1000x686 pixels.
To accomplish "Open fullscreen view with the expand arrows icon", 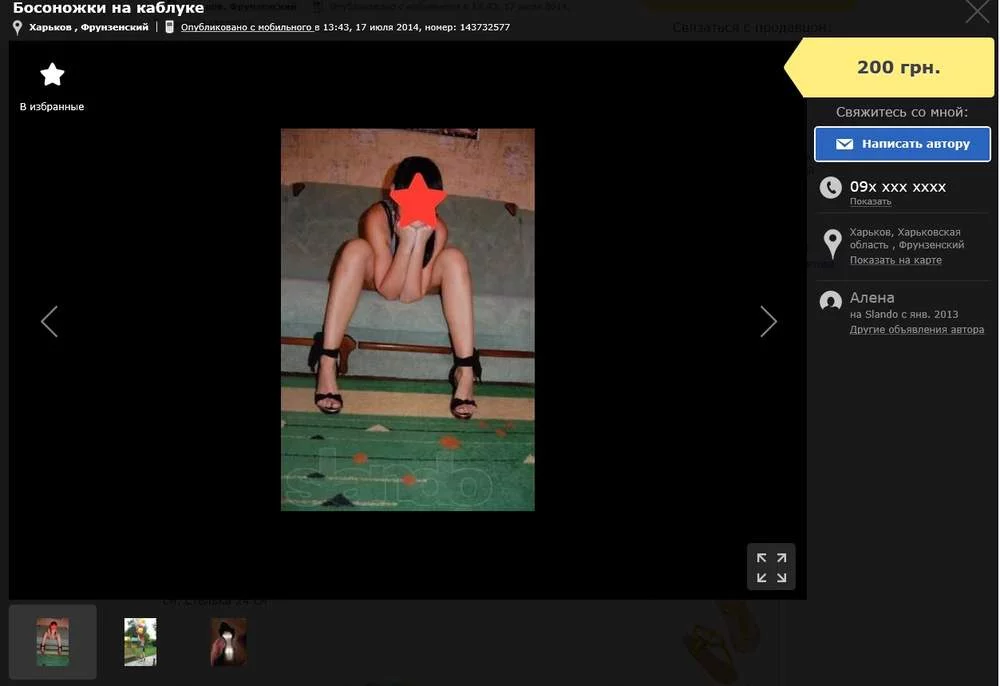I will [771, 565].
